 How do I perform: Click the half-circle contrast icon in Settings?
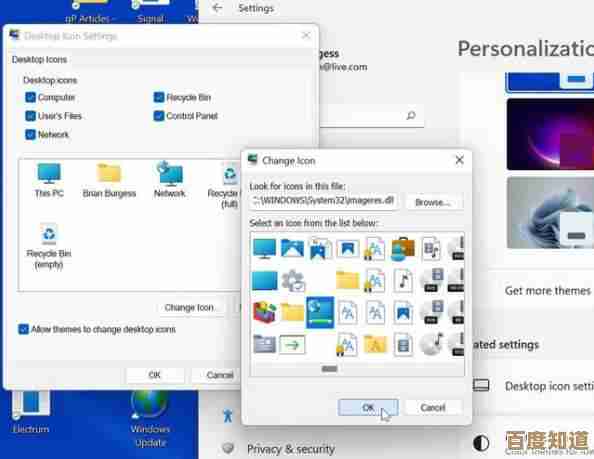click(481, 443)
